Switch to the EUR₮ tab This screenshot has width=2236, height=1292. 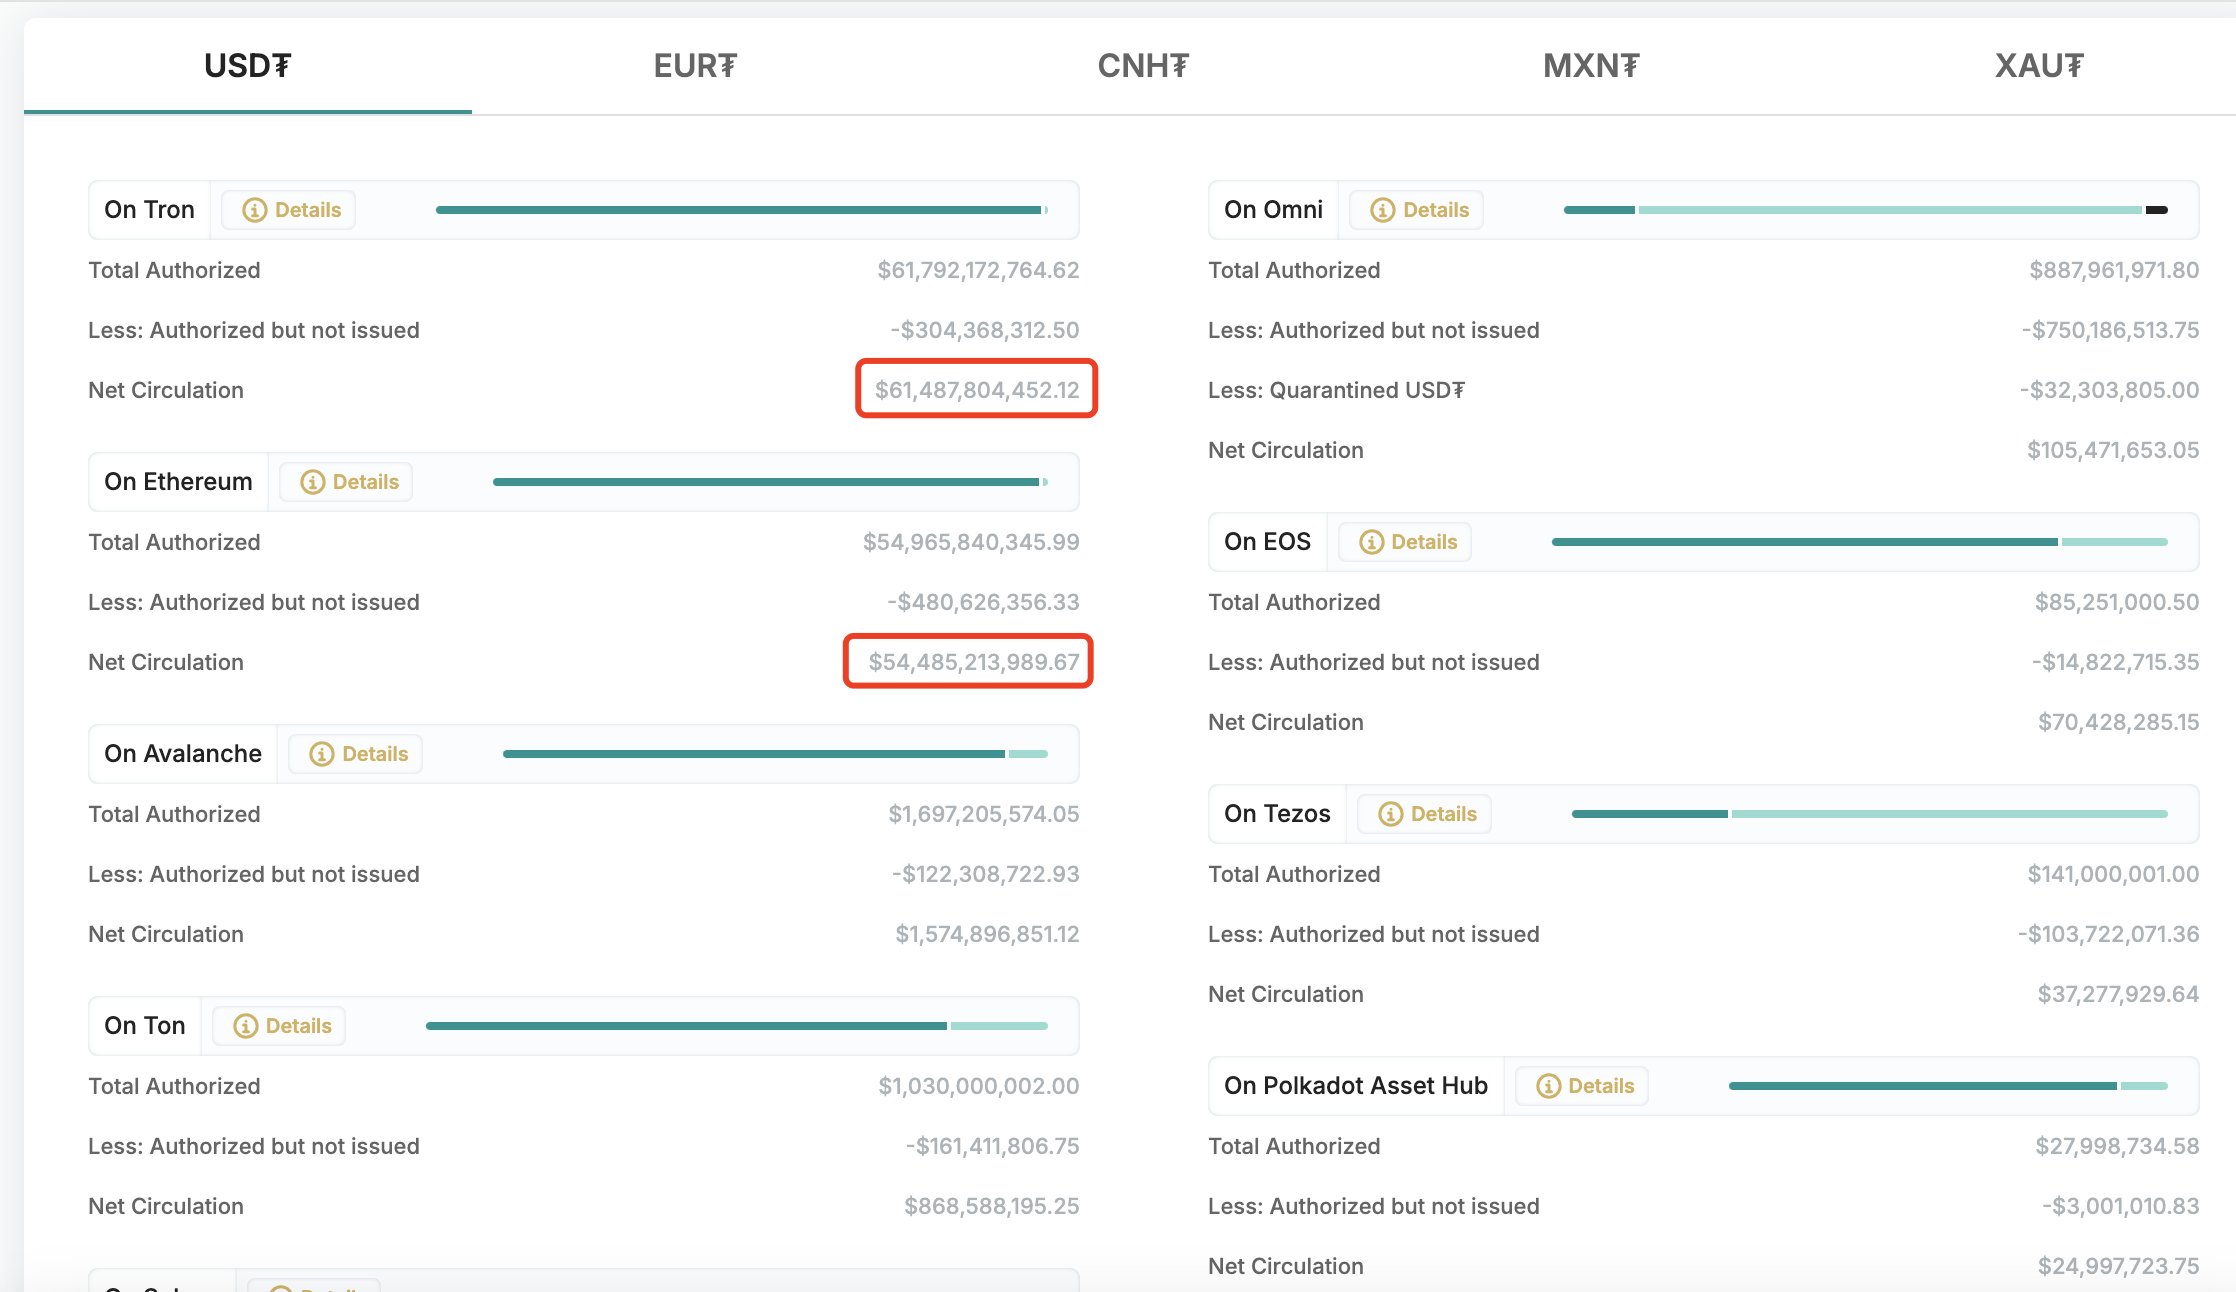pos(695,66)
